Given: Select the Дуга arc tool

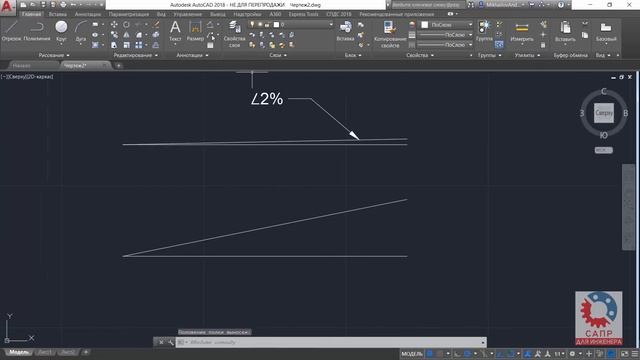Looking at the screenshot, I should (x=81, y=31).
